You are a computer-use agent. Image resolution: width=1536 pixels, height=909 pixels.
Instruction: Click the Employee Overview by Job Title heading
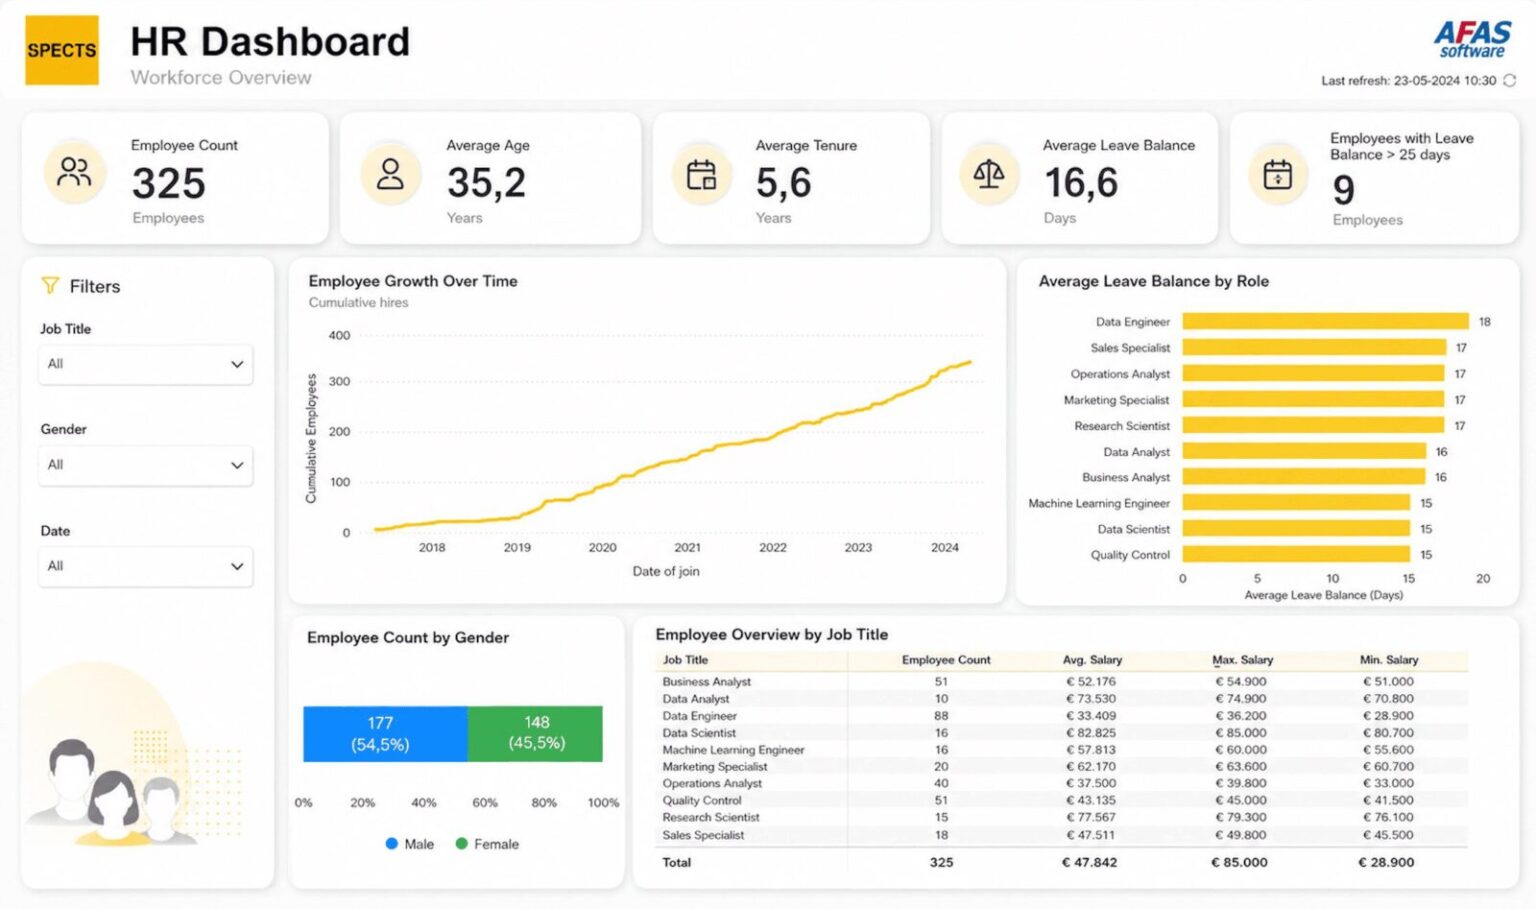pyautogui.click(x=771, y=634)
